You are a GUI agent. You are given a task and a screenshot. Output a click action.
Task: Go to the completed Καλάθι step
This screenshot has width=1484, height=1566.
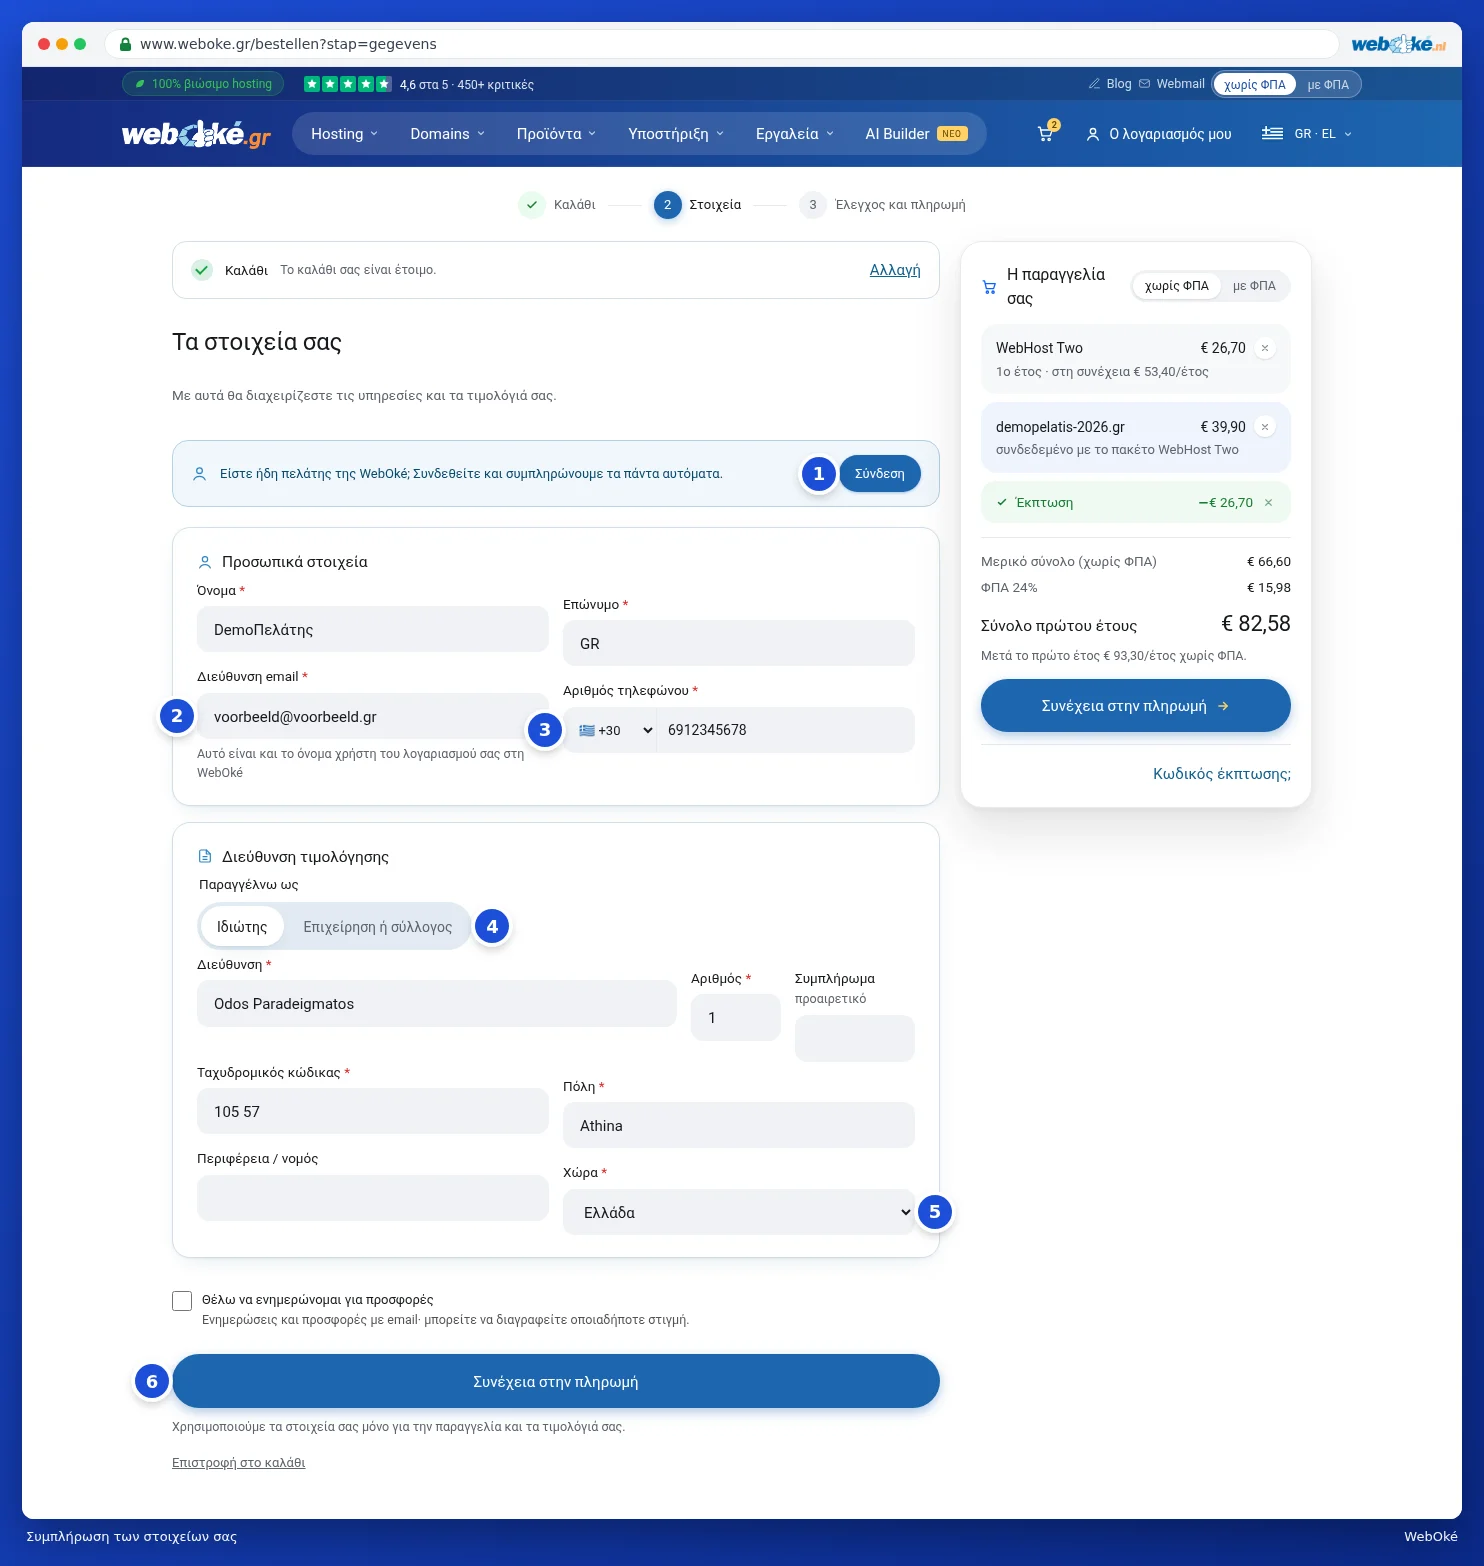(557, 205)
